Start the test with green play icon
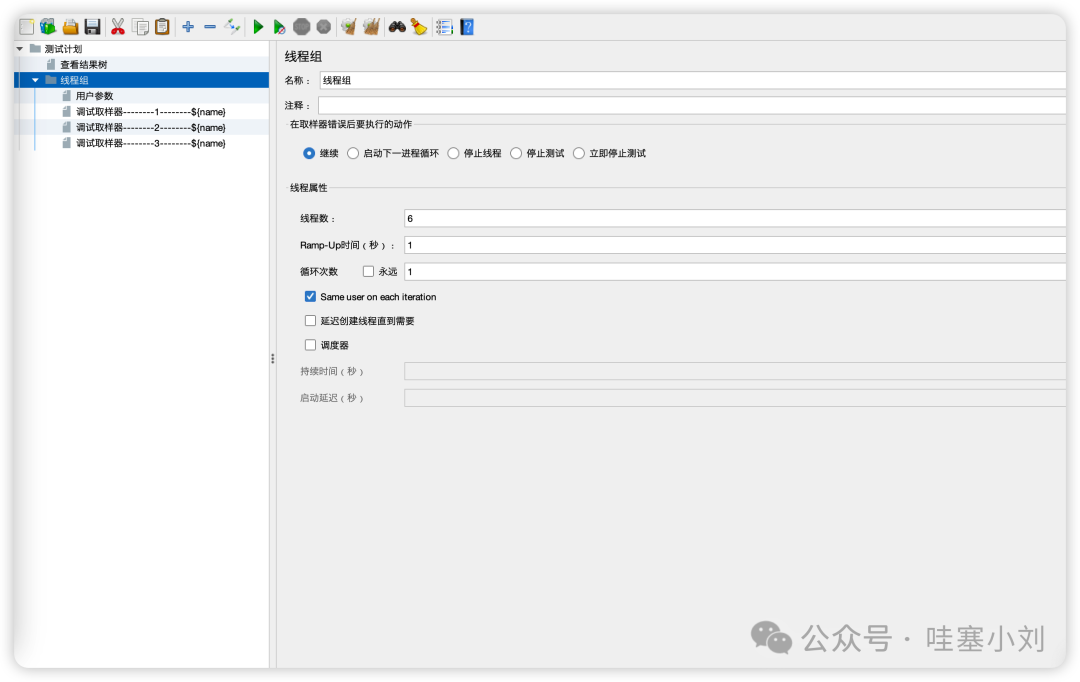This screenshot has width=1080, height=682. [258, 27]
